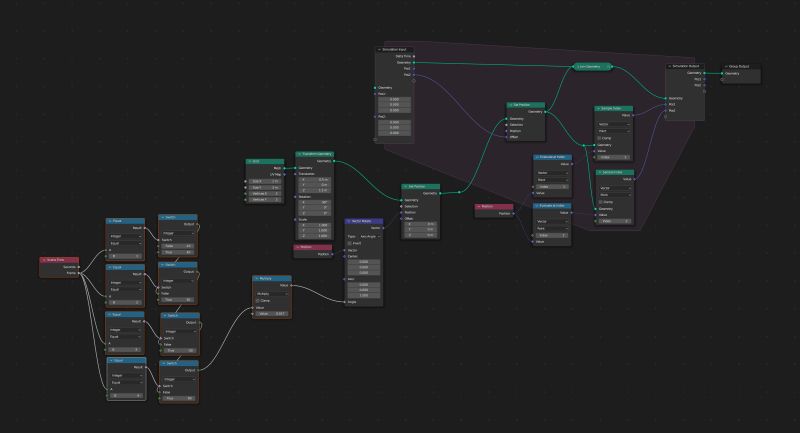
Task: Open domain dropdown on Pos1 Sample Index node
Action: click(x=614, y=131)
